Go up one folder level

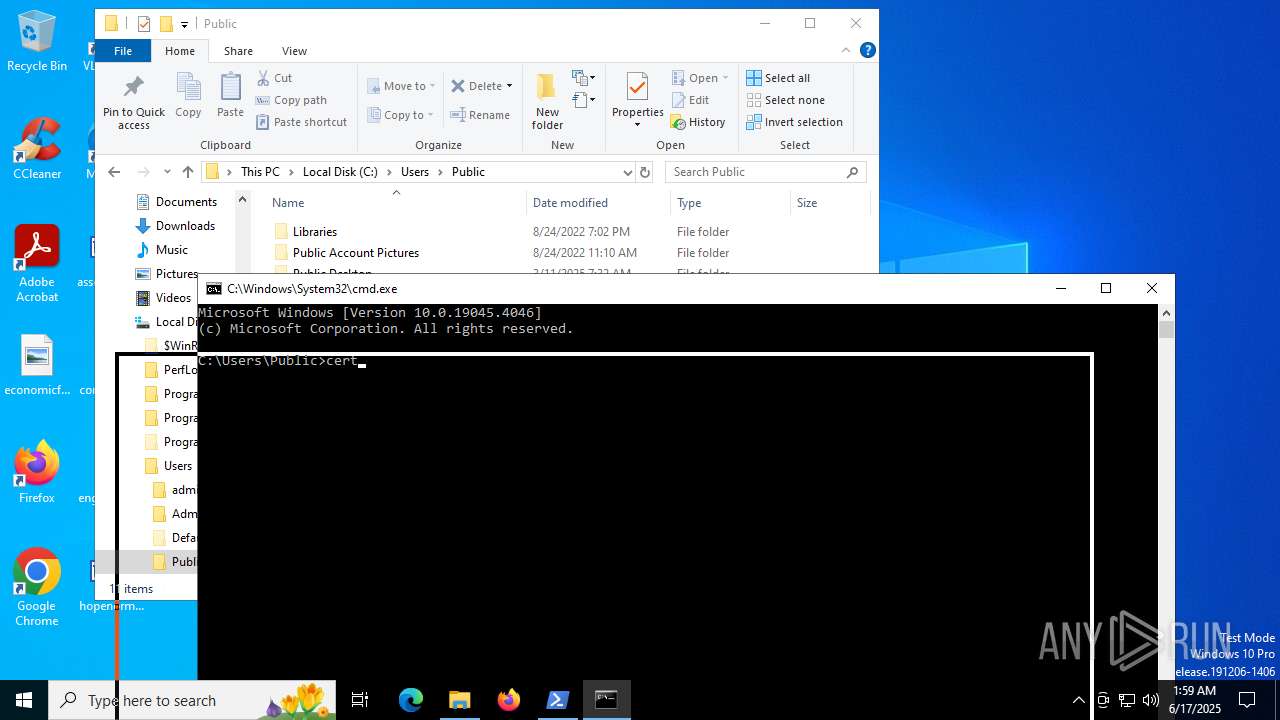click(x=187, y=172)
